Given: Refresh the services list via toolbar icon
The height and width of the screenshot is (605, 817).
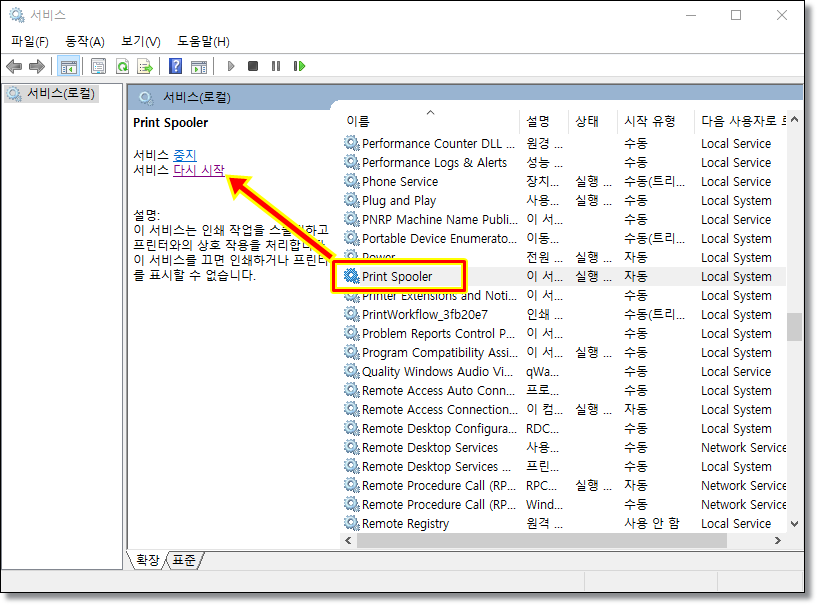Looking at the screenshot, I should click(122, 66).
